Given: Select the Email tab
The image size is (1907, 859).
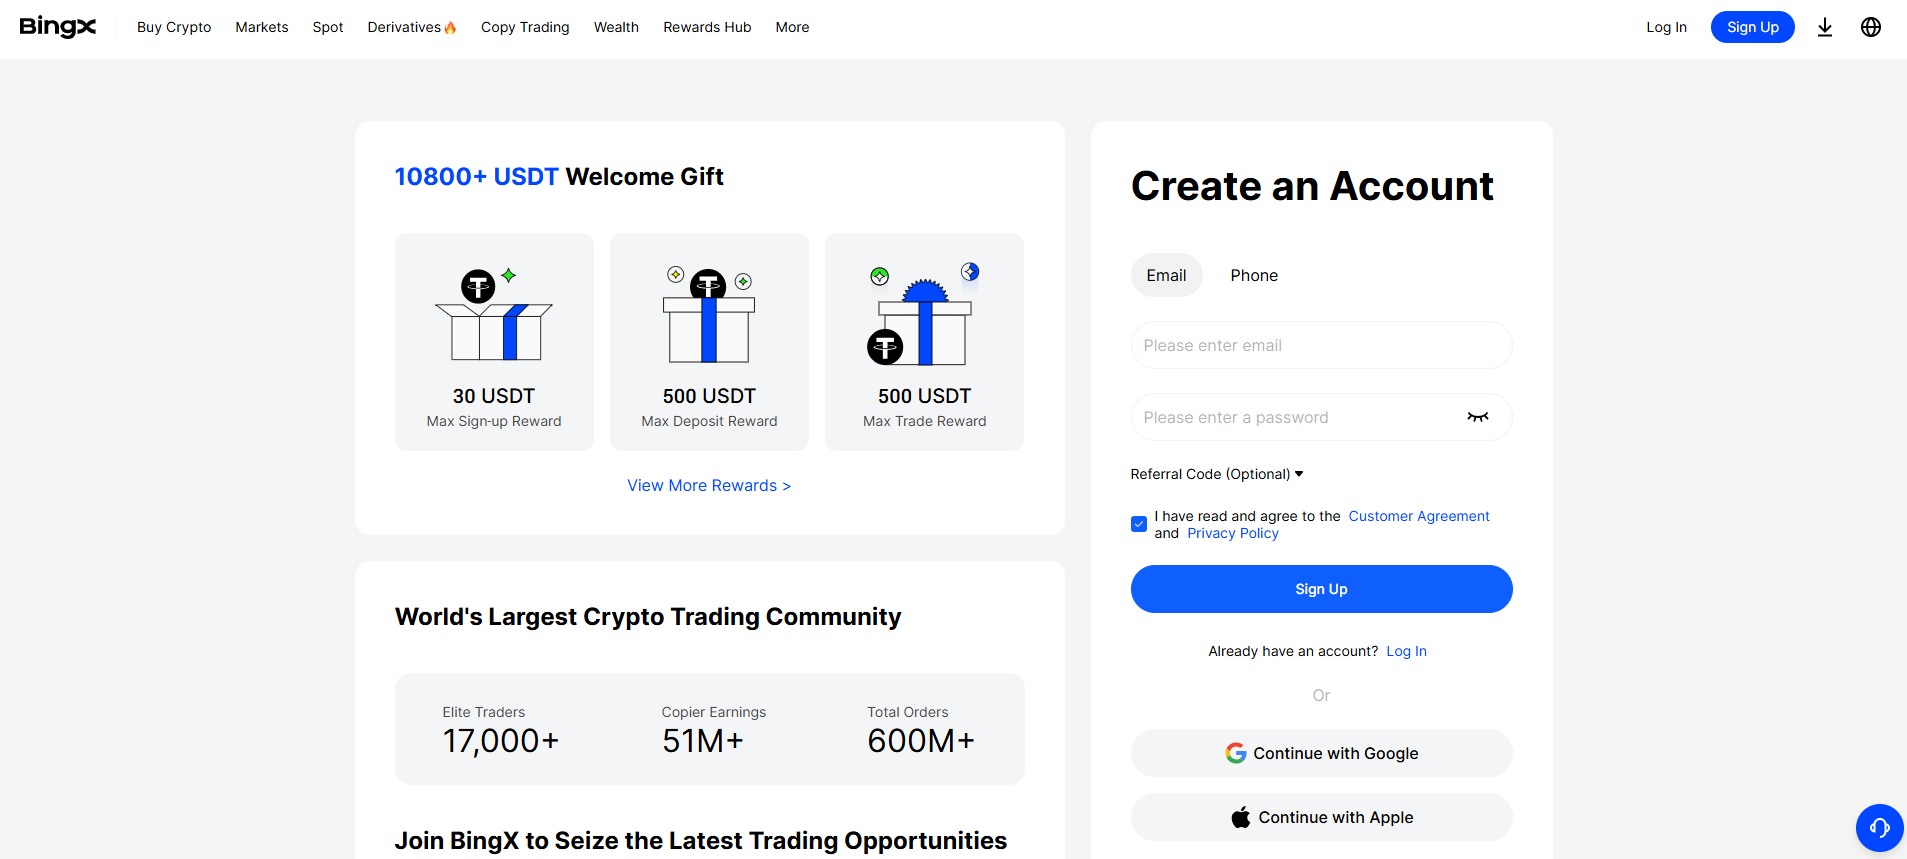Looking at the screenshot, I should pos(1166,275).
